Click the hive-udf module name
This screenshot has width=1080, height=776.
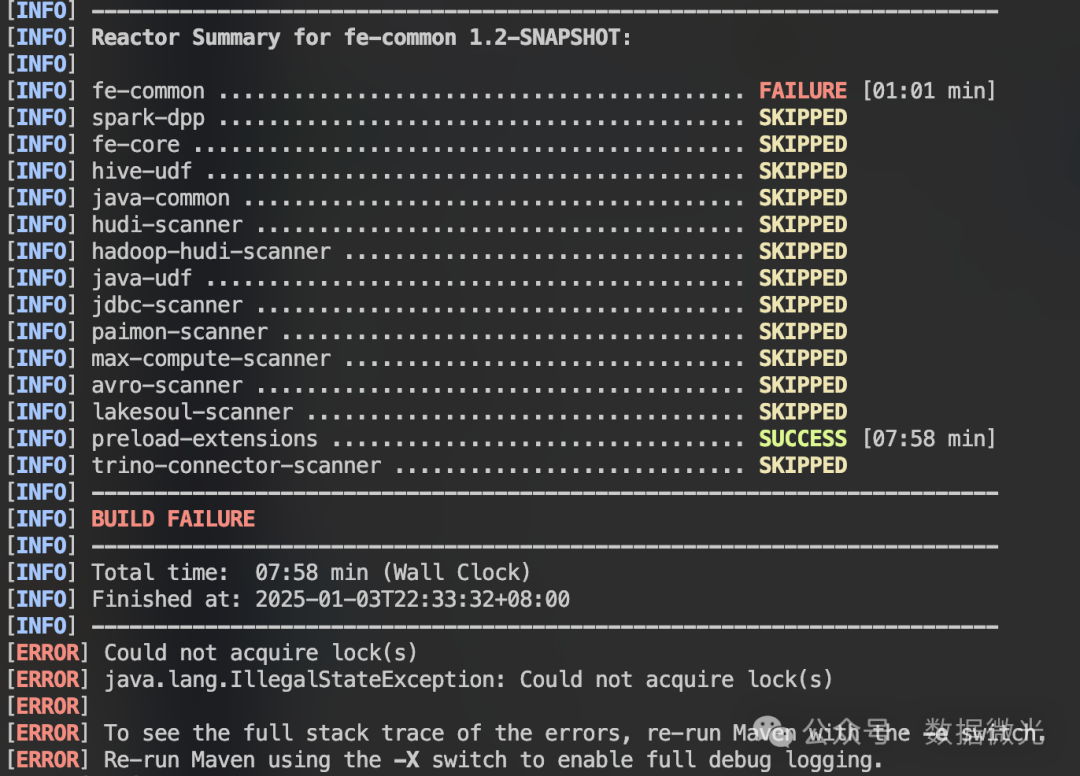click(142, 172)
